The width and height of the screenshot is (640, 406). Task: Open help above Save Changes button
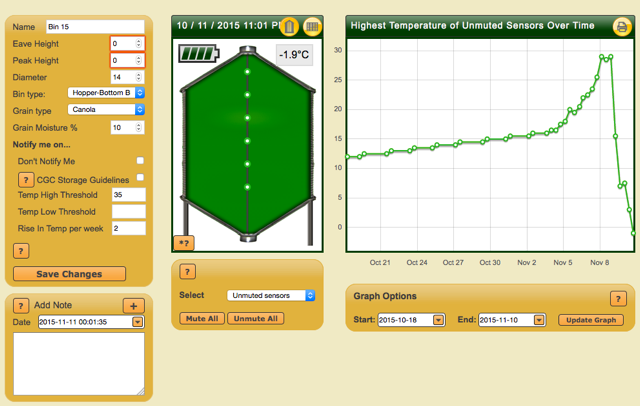21,251
